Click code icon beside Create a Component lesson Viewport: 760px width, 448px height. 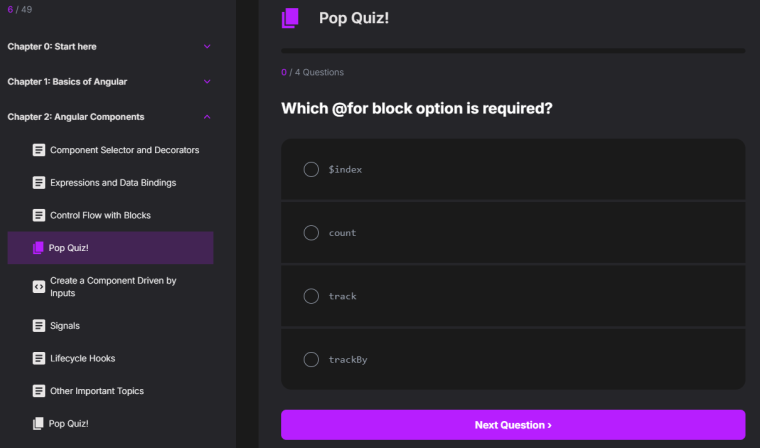[39, 287]
